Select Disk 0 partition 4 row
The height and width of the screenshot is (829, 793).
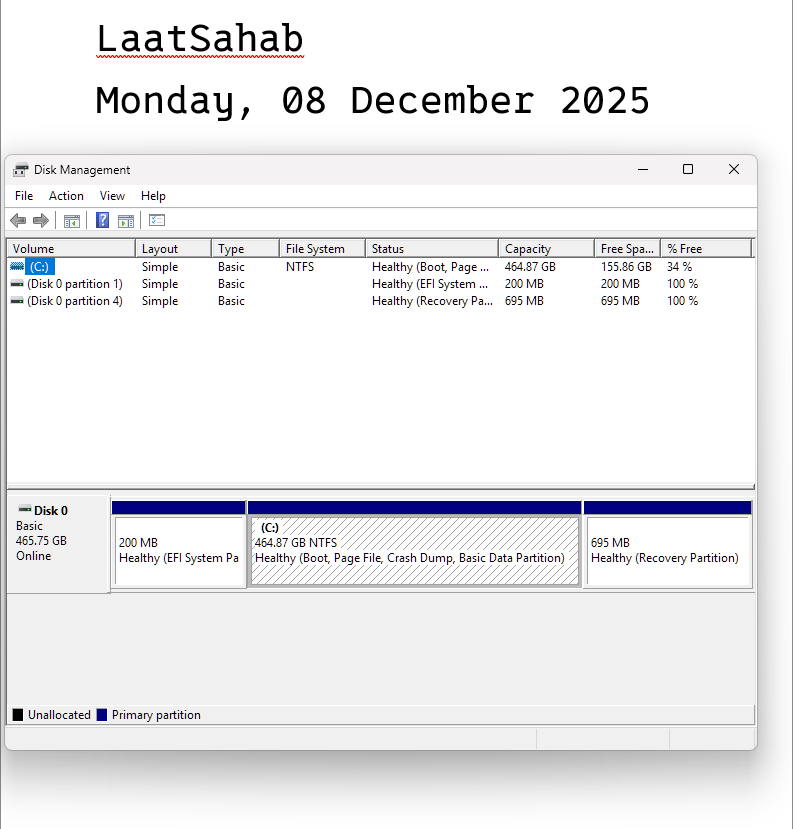tap(74, 301)
